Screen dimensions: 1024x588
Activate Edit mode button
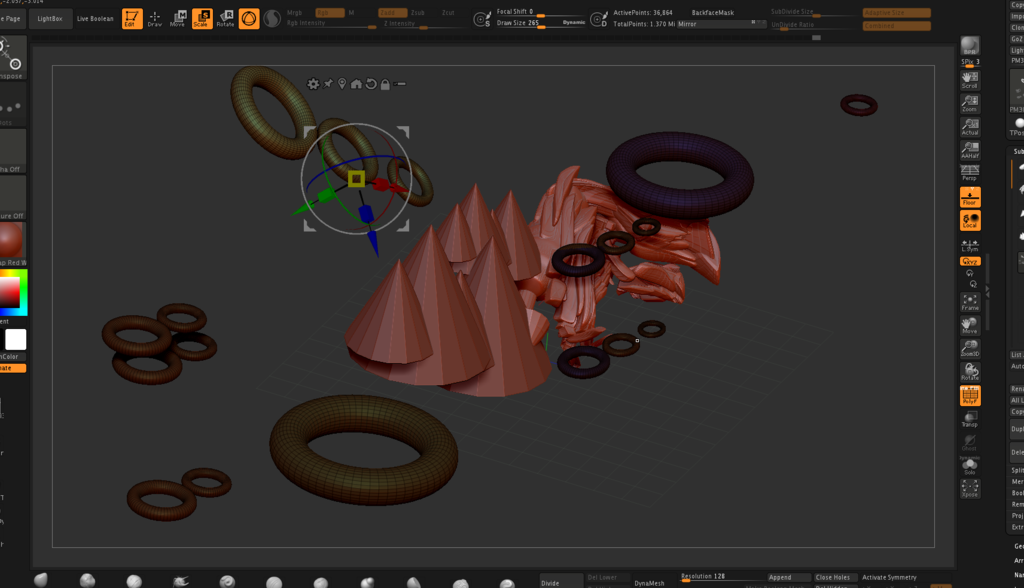tap(132, 18)
